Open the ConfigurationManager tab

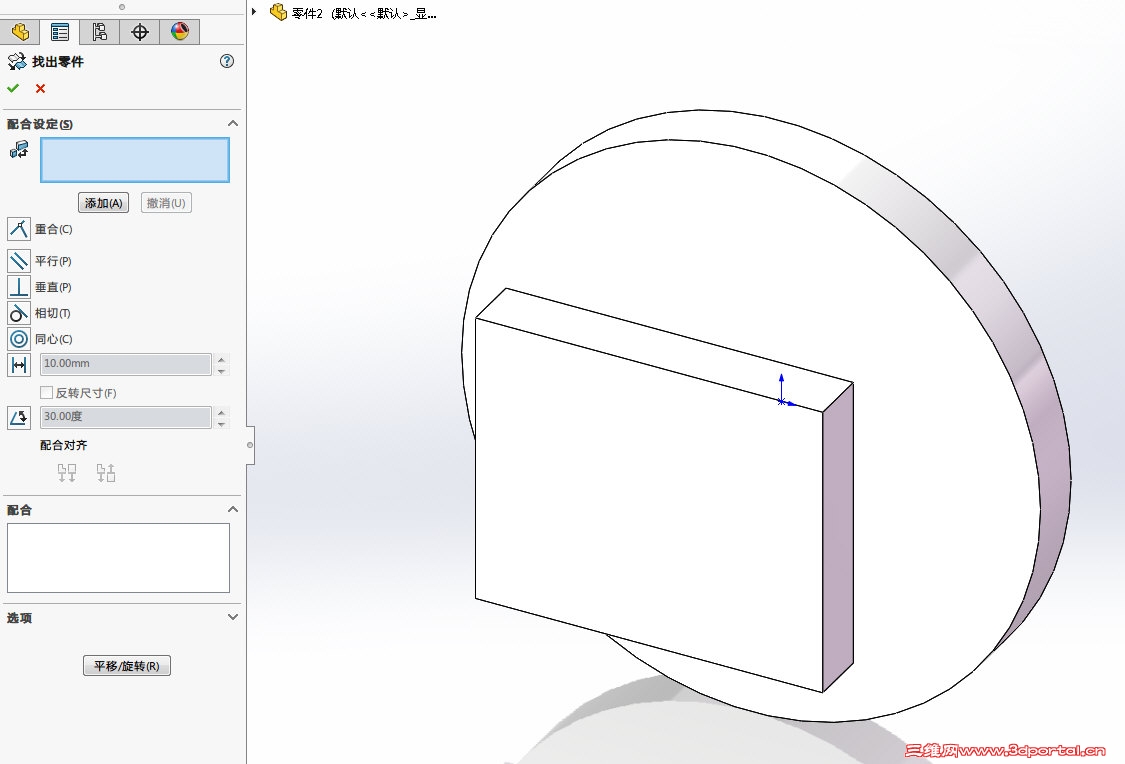(x=99, y=32)
